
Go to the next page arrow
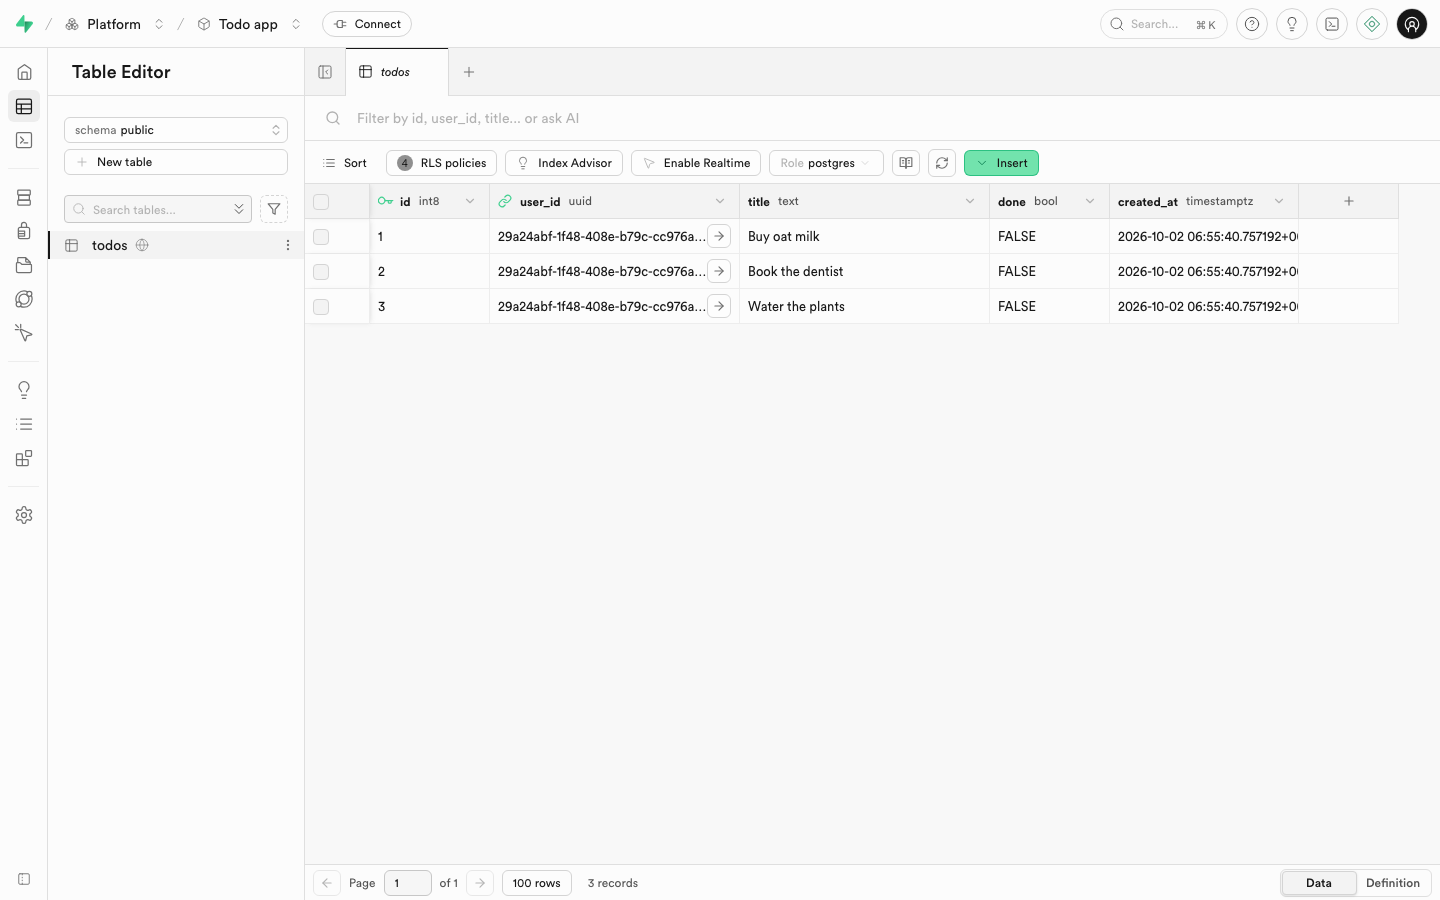tap(480, 883)
